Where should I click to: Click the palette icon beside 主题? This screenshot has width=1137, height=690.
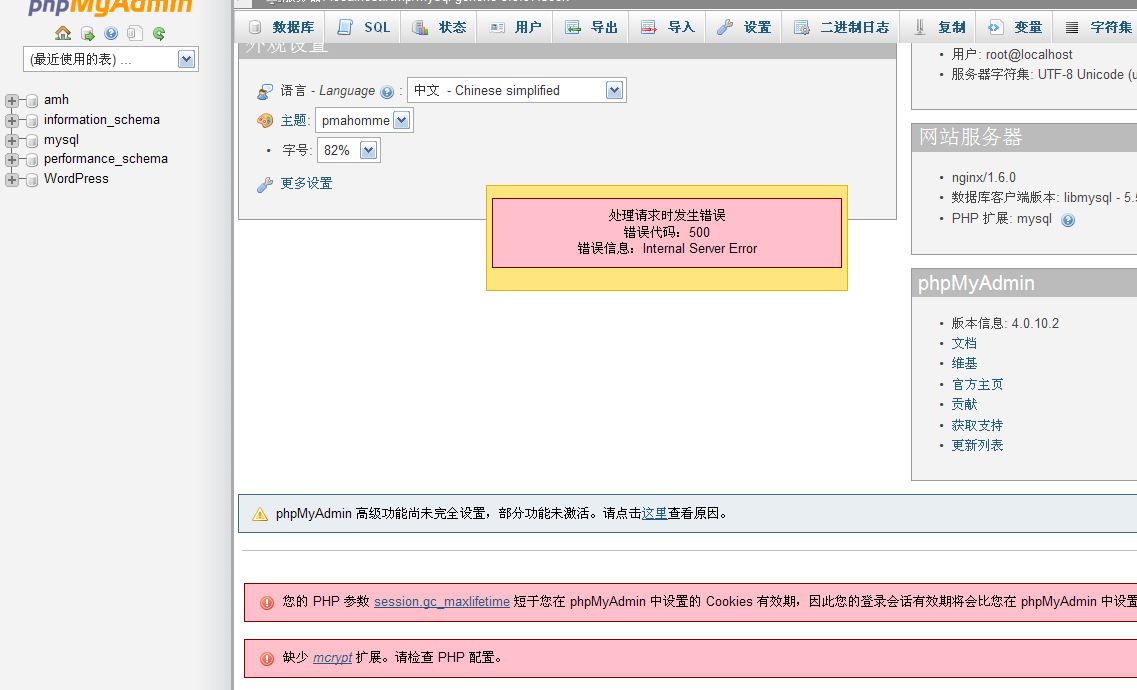coord(265,121)
